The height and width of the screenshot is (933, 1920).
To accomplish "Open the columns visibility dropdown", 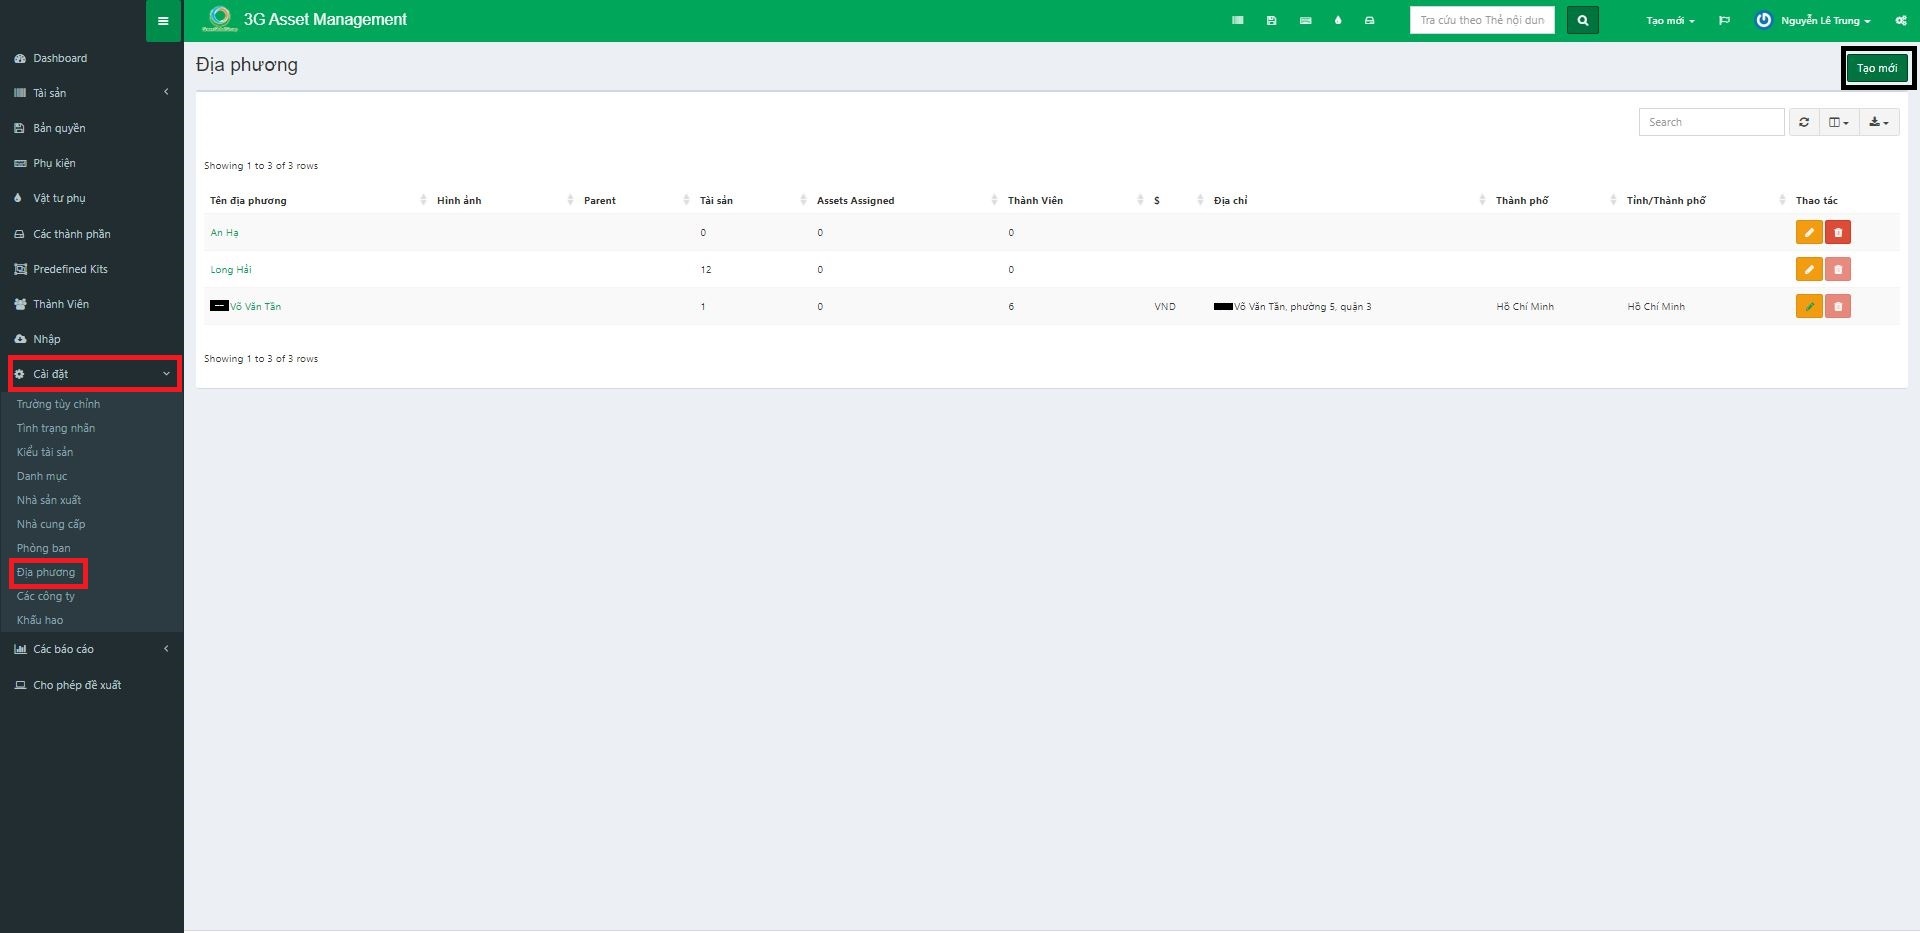I will pyautogui.click(x=1838, y=122).
